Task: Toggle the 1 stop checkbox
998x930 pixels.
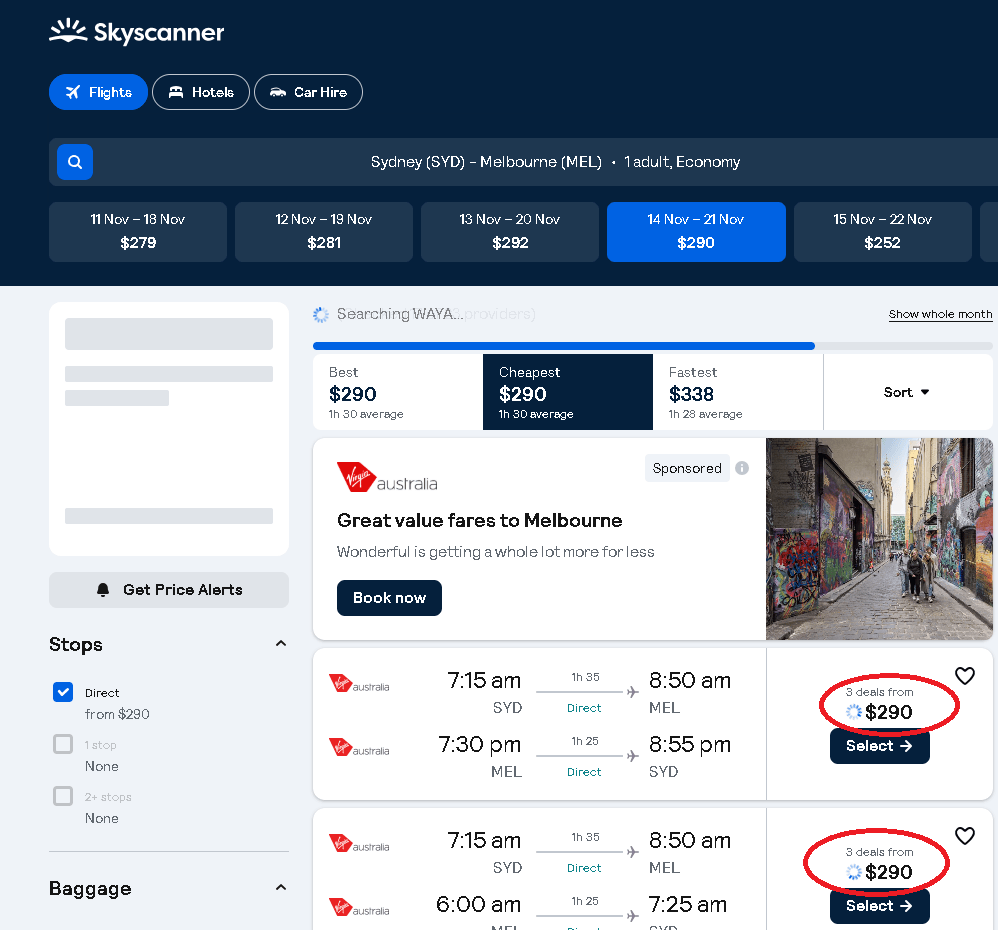Action: [63, 744]
